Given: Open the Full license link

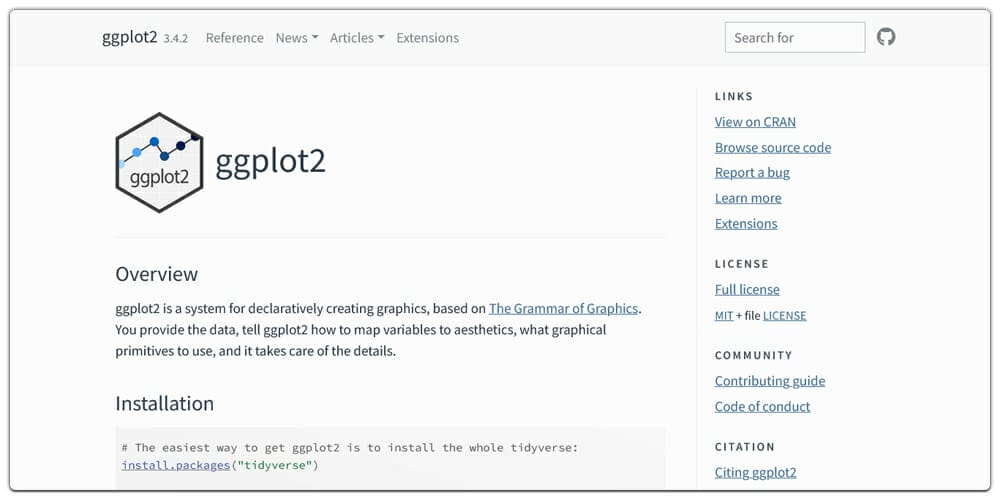Looking at the screenshot, I should 747,290.
